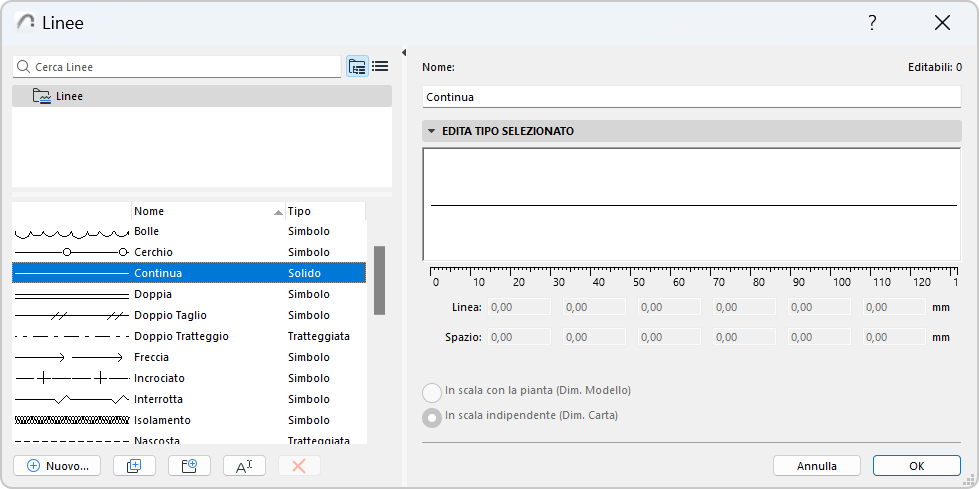
Task: Click the Linee folder icon in tree
Action: (41, 96)
